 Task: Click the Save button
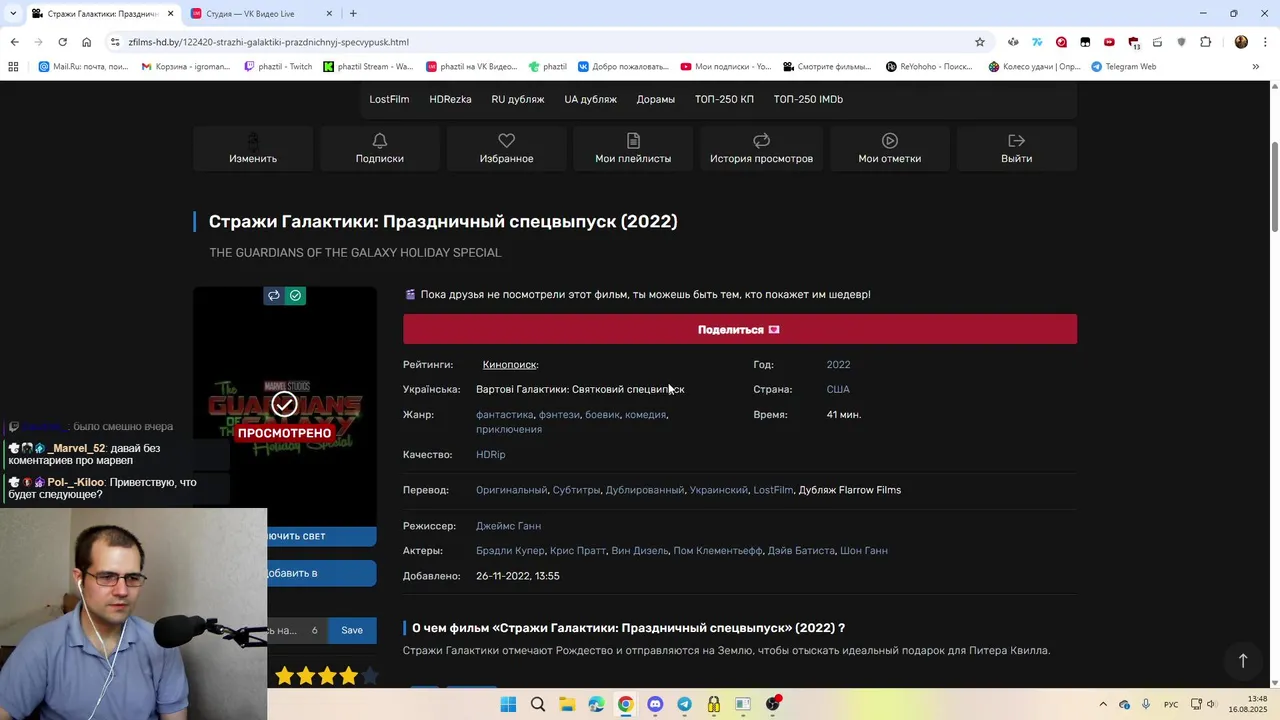[x=352, y=630]
